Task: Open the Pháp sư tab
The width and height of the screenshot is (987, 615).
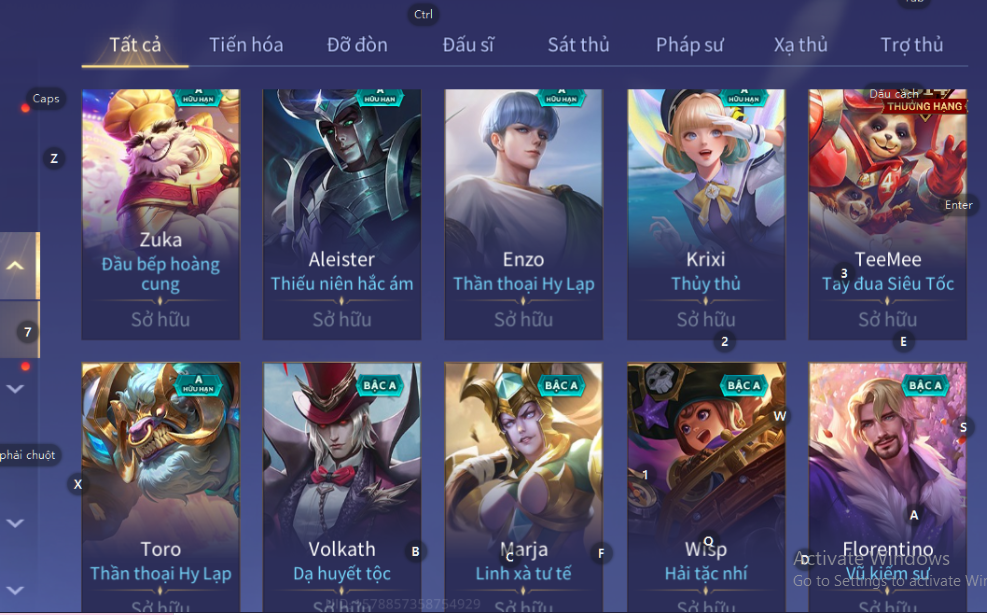Action: (x=689, y=45)
